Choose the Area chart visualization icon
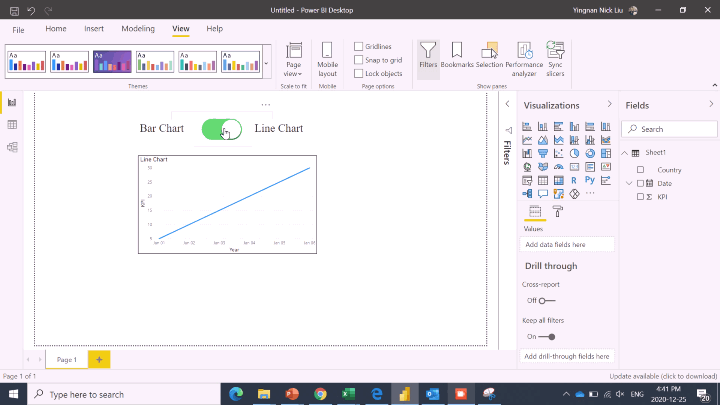720x405 pixels. pos(543,140)
